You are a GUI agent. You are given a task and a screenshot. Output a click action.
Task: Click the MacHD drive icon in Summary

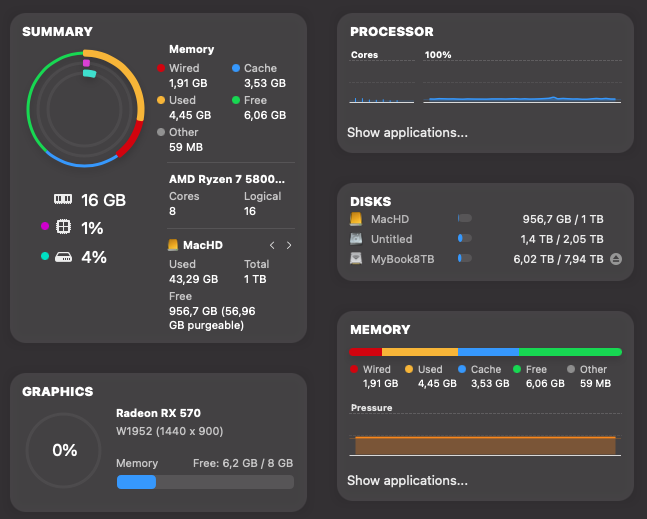click(173, 245)
